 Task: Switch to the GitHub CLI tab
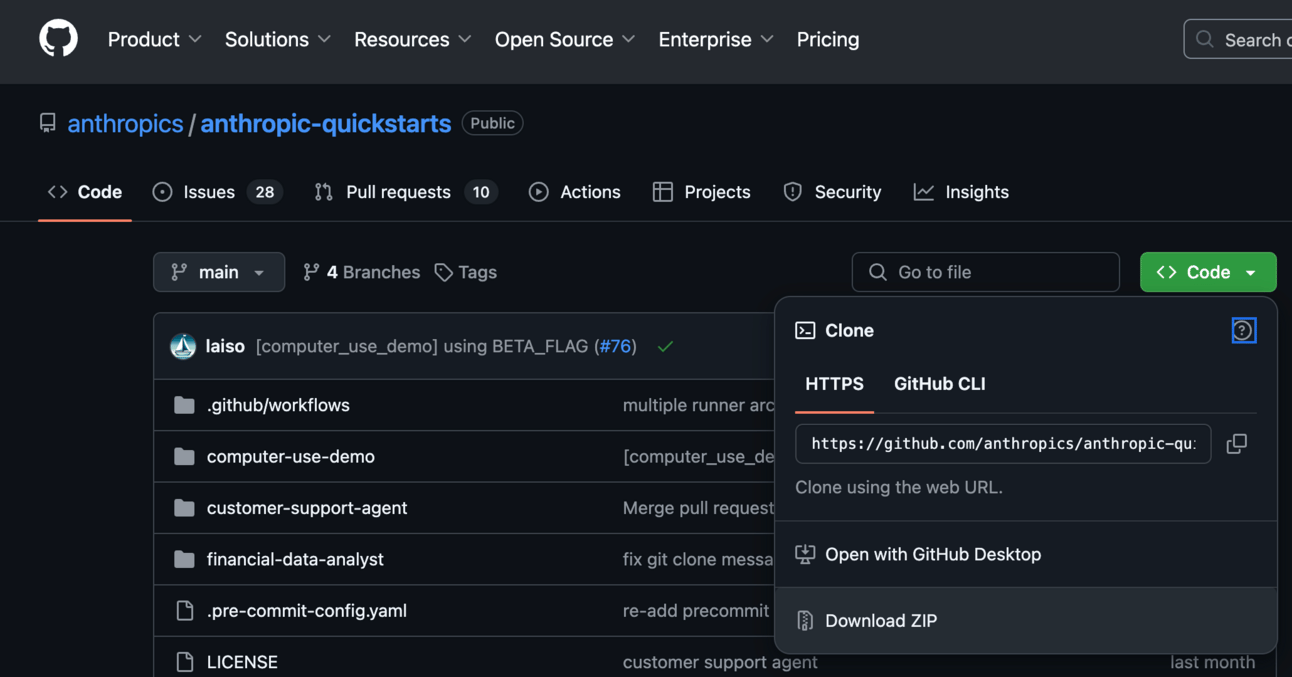tap(939, 384)
